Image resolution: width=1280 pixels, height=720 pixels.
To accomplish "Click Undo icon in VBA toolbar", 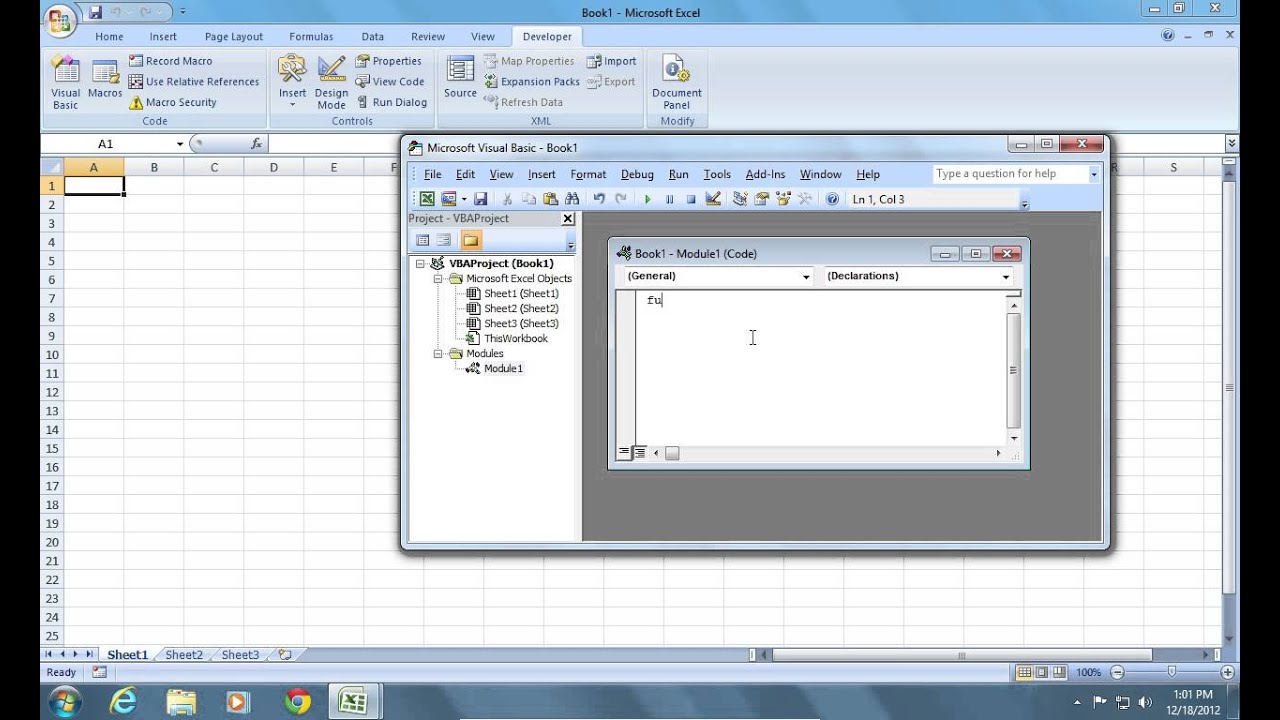I will [599, 199].
